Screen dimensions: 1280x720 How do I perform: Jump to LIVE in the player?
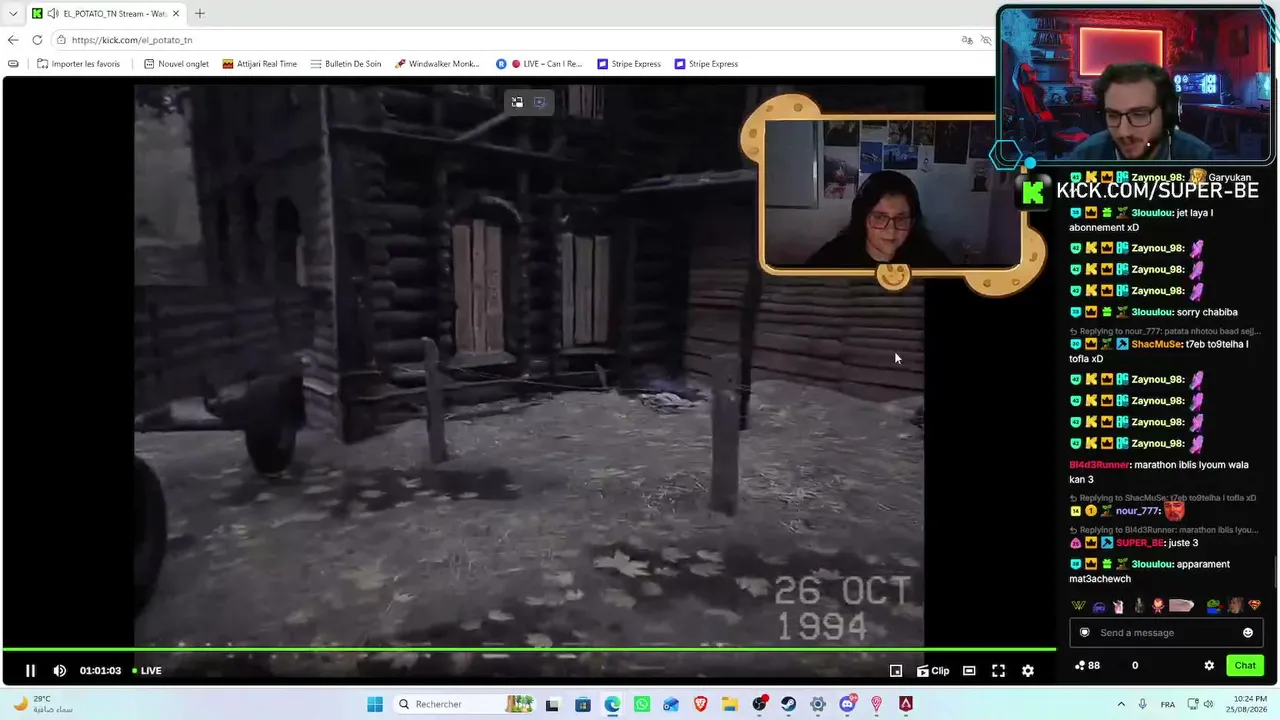(x=147, y=671)
